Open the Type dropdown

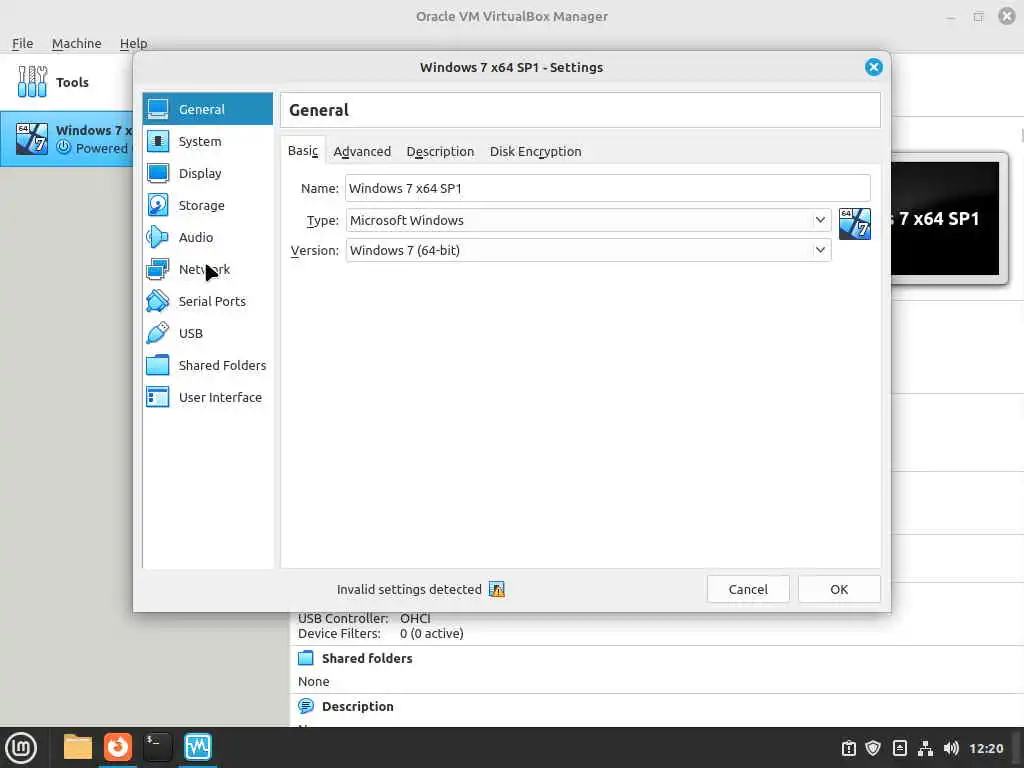588,220
